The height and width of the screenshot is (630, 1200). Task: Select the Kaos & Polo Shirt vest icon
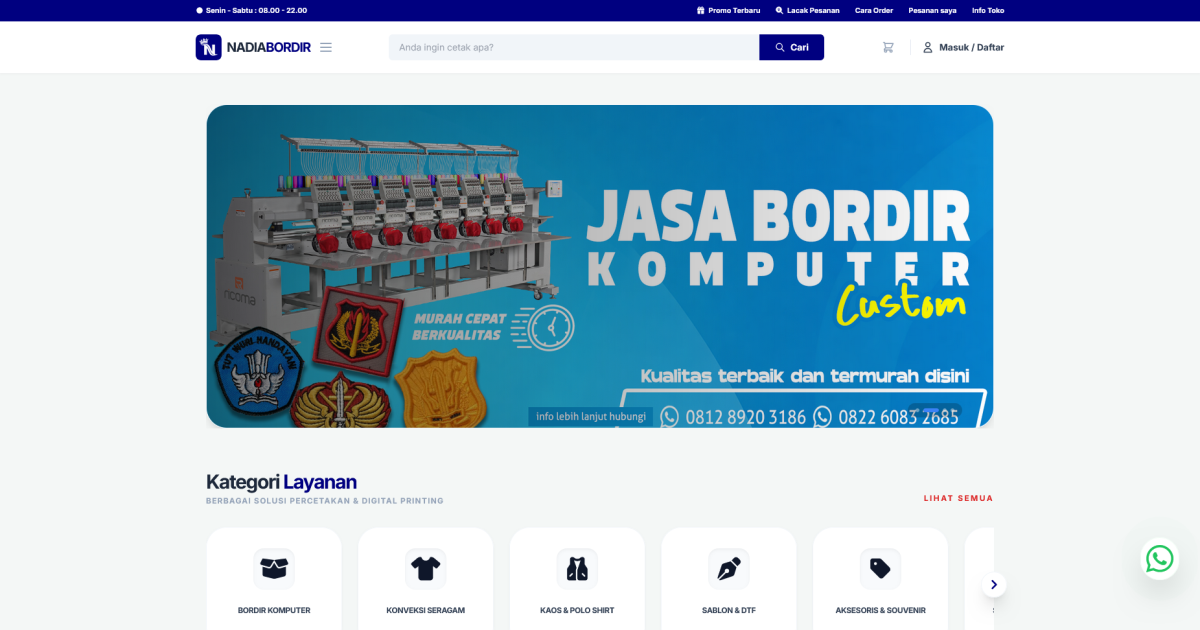pos(577,568)
